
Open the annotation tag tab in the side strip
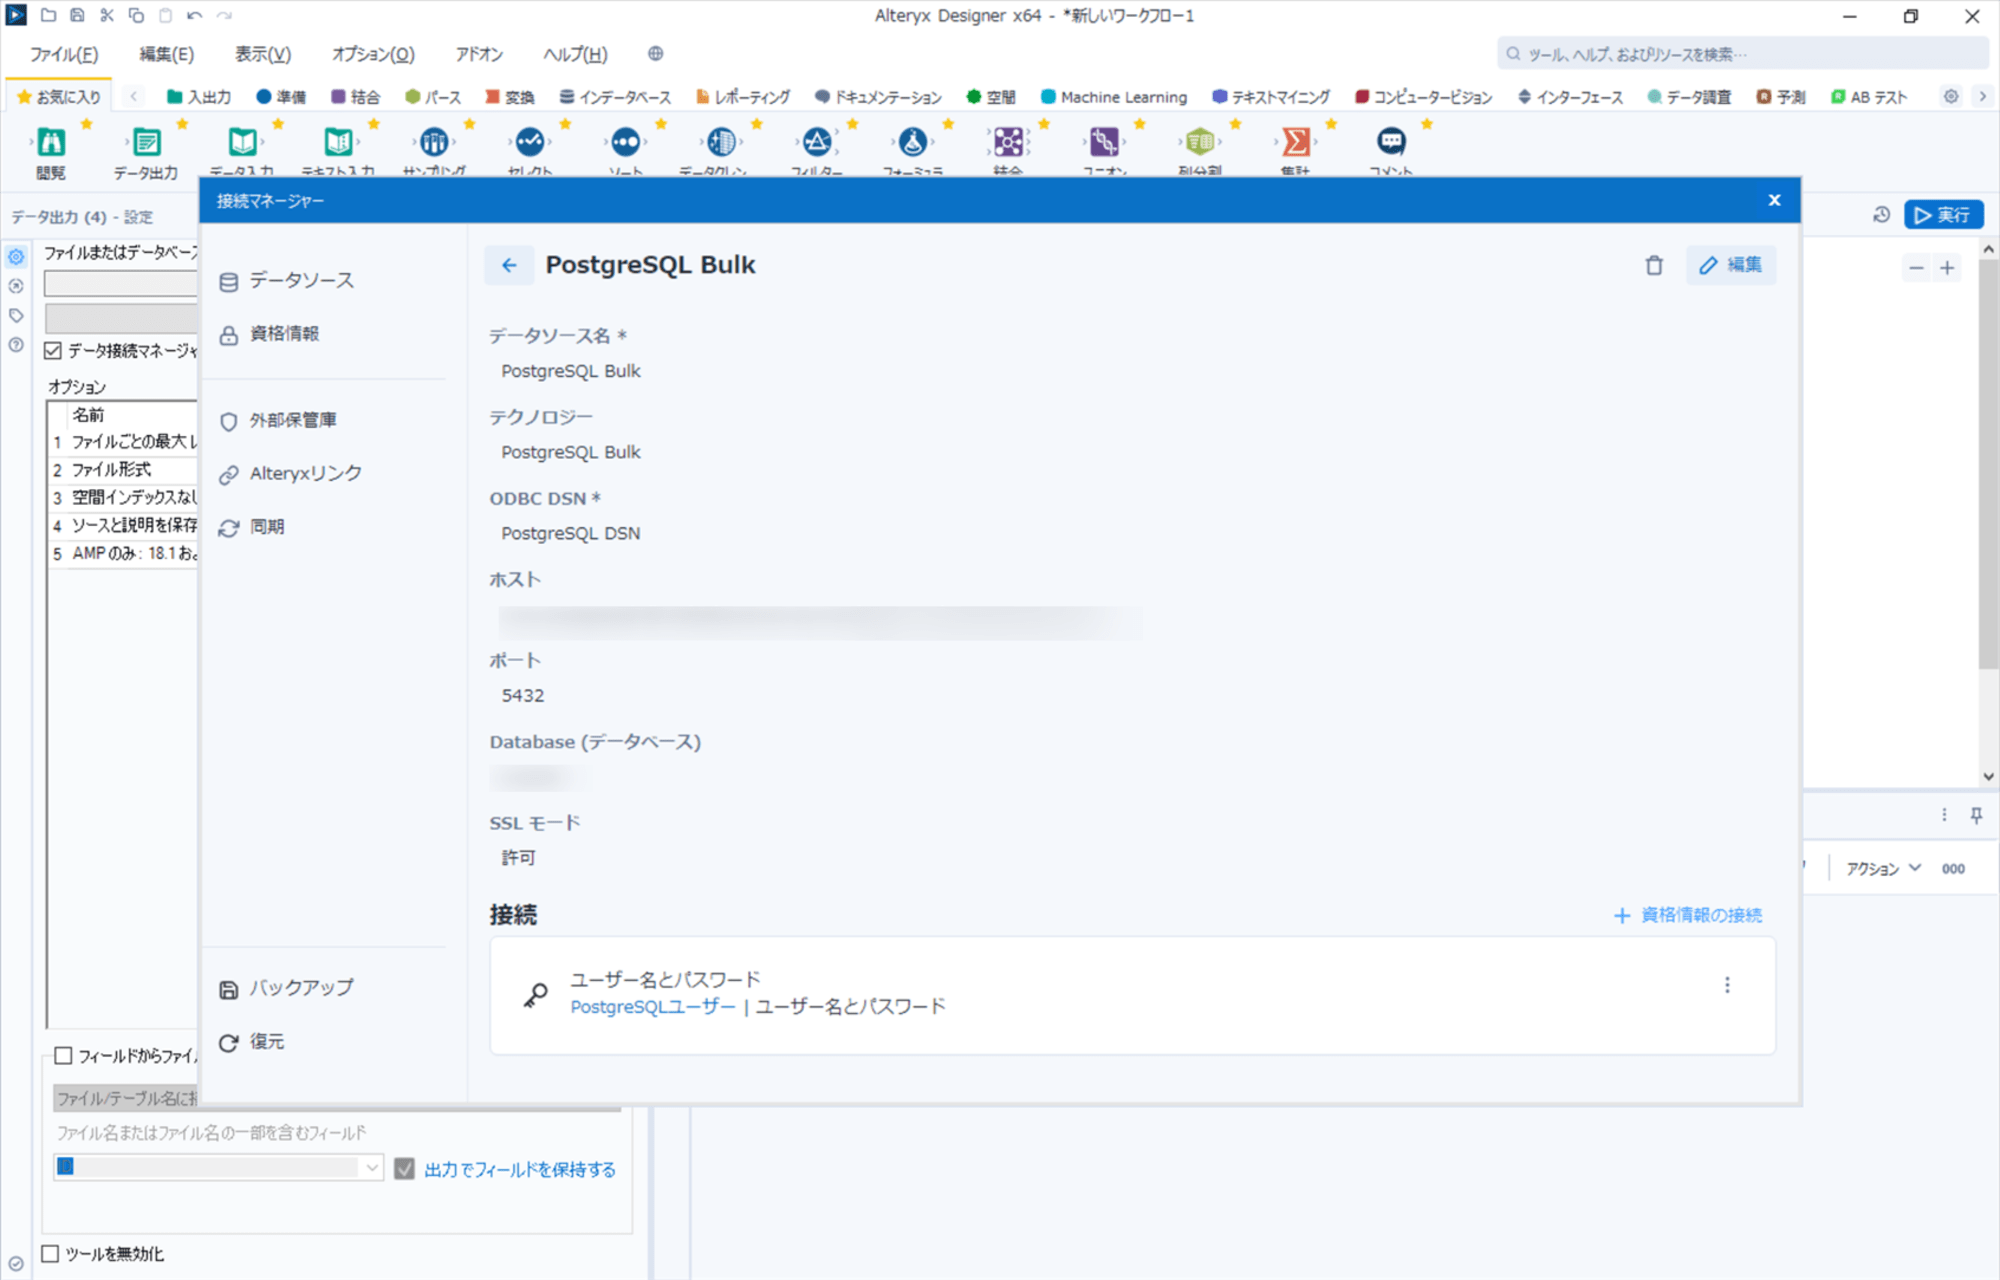coord(16,316)
